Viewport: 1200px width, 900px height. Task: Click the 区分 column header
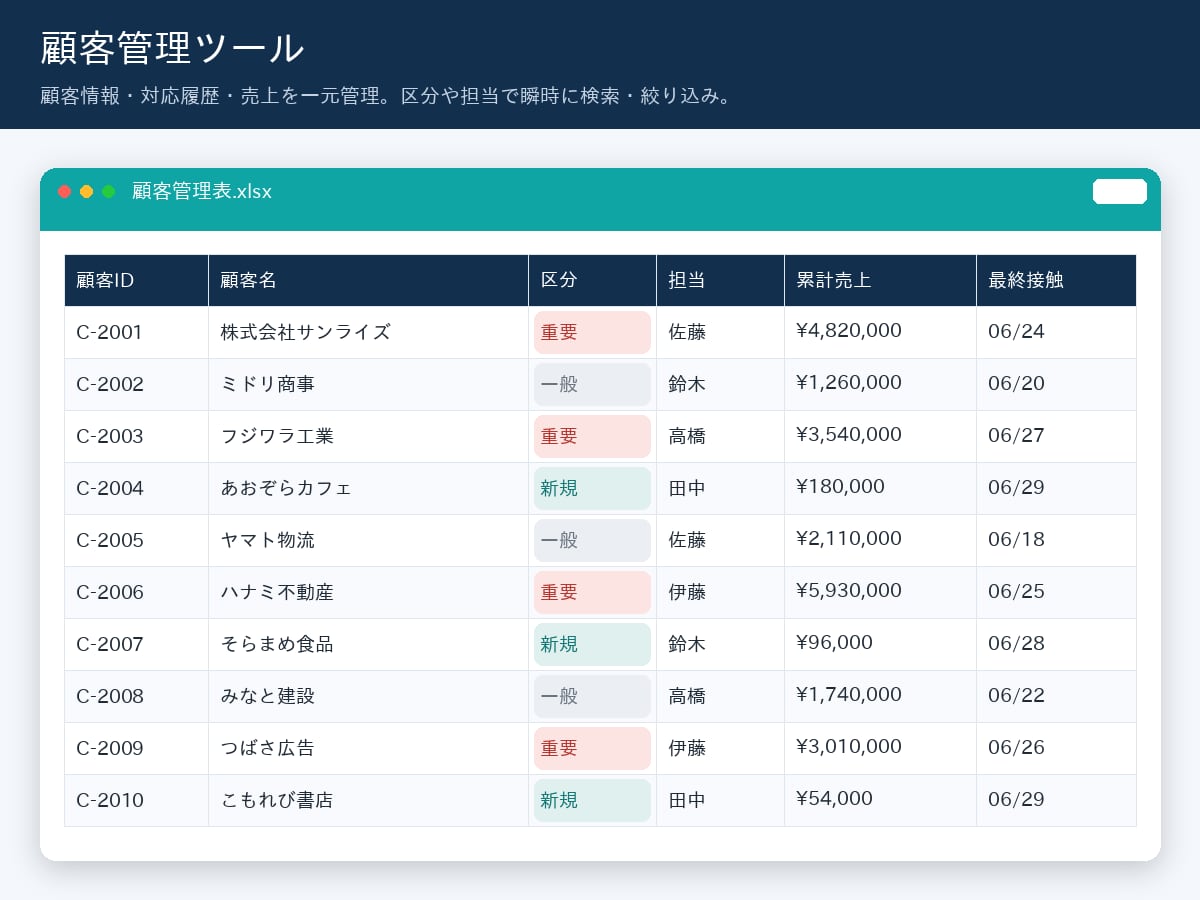(593, 281)
